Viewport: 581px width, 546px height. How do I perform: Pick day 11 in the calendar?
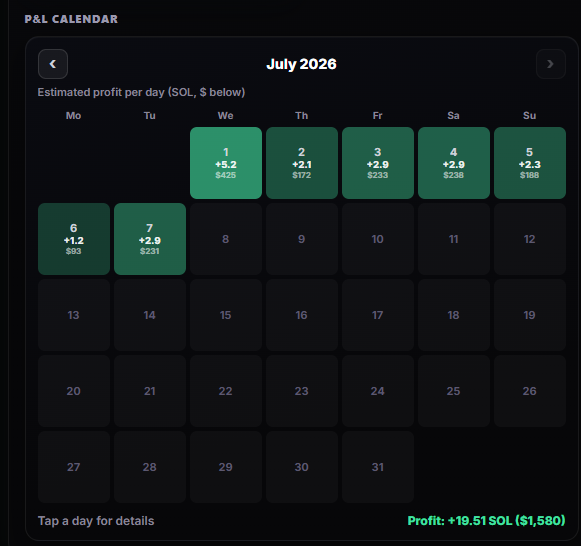pos(454,239)
